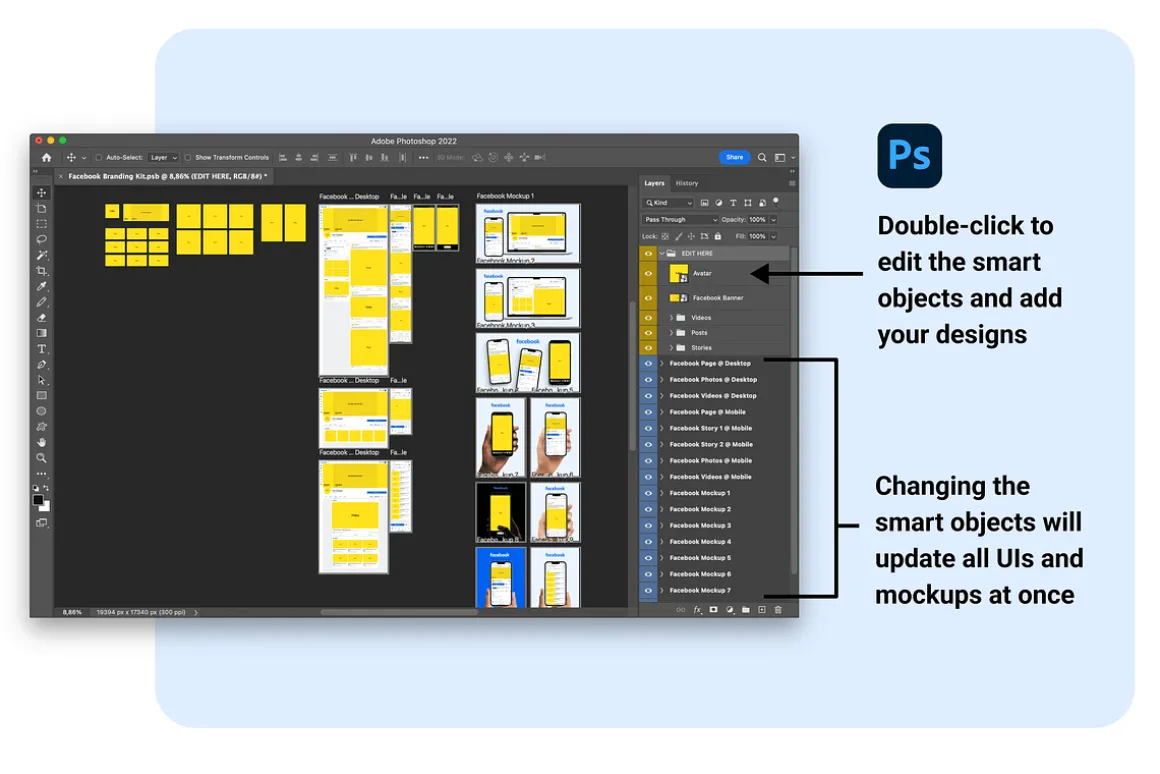The height and width of the screenshot is (774, 1160).
Task: Select the Eyedropper tool
Action: [x=41, y=286]
